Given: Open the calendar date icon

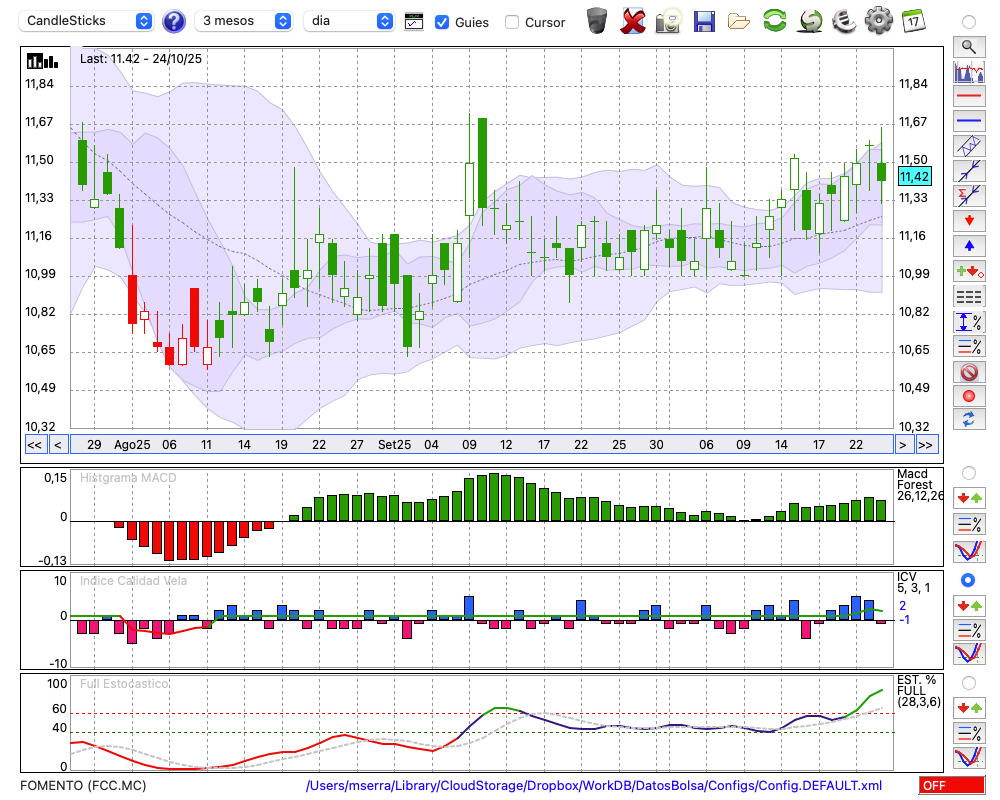Looking at the screenshot, I should pyautogui.click(x=913, y=20).
